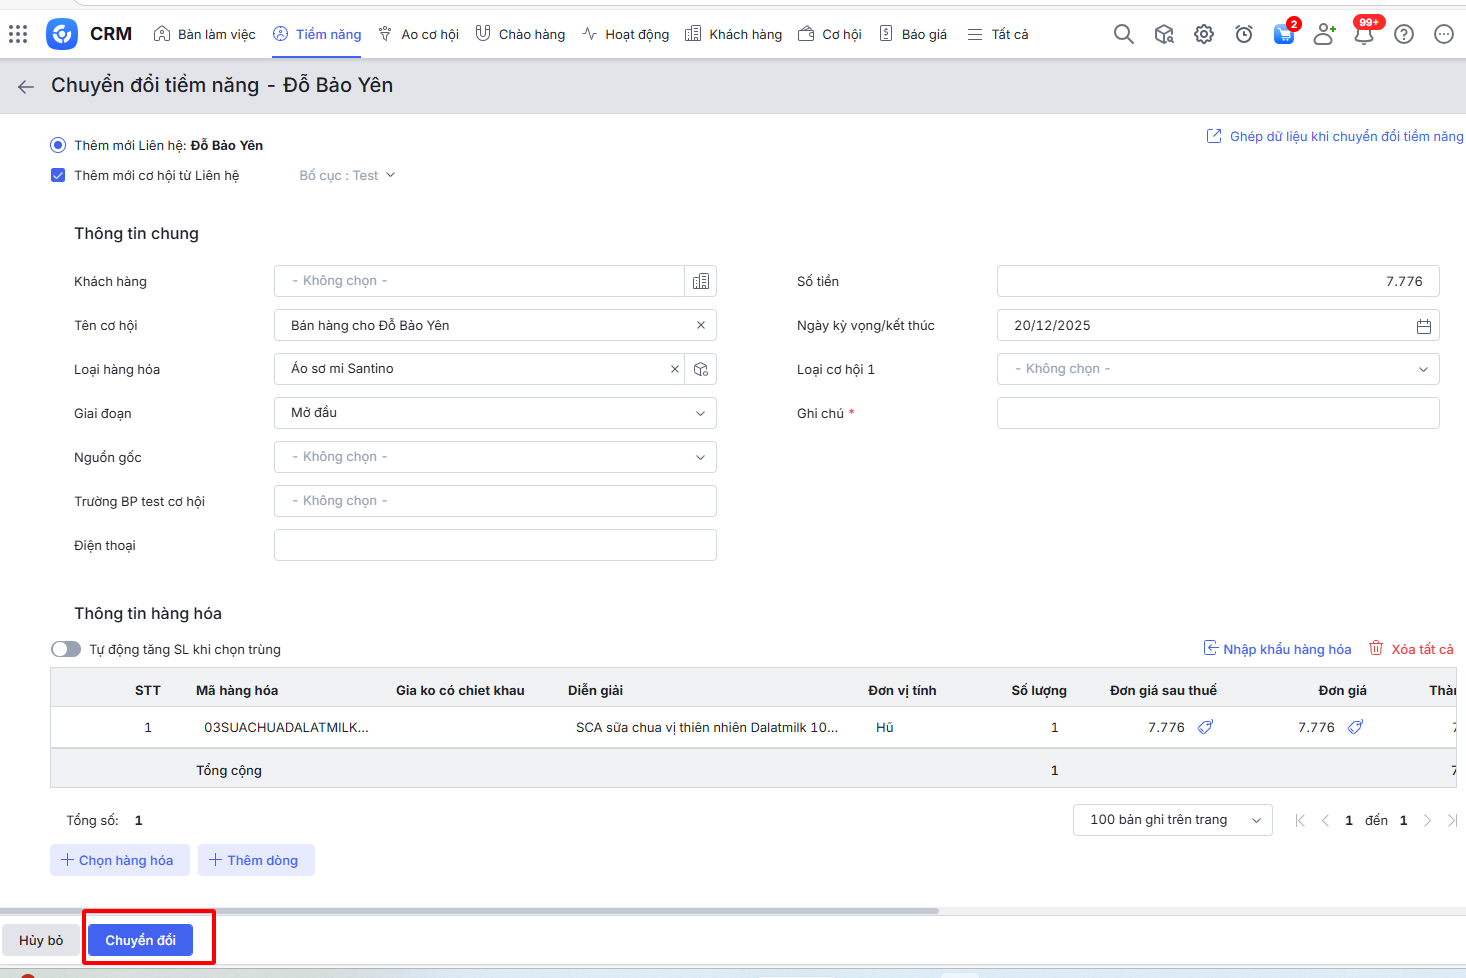The height and width of the screenshot is (978, 1466).
Task: Click the Chuyển đổi button
Action: (140, 940)
